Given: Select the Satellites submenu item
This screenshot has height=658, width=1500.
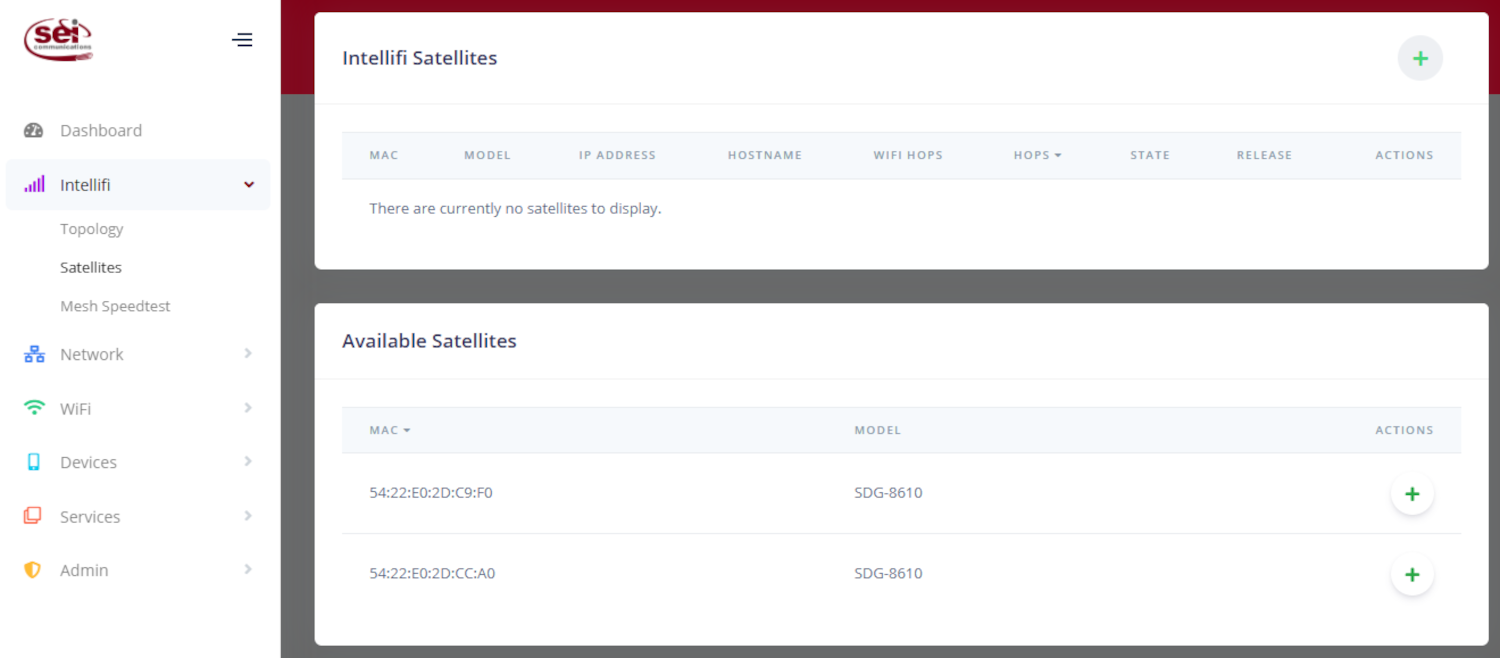Looking at the screenshot, I should point(91,268).
